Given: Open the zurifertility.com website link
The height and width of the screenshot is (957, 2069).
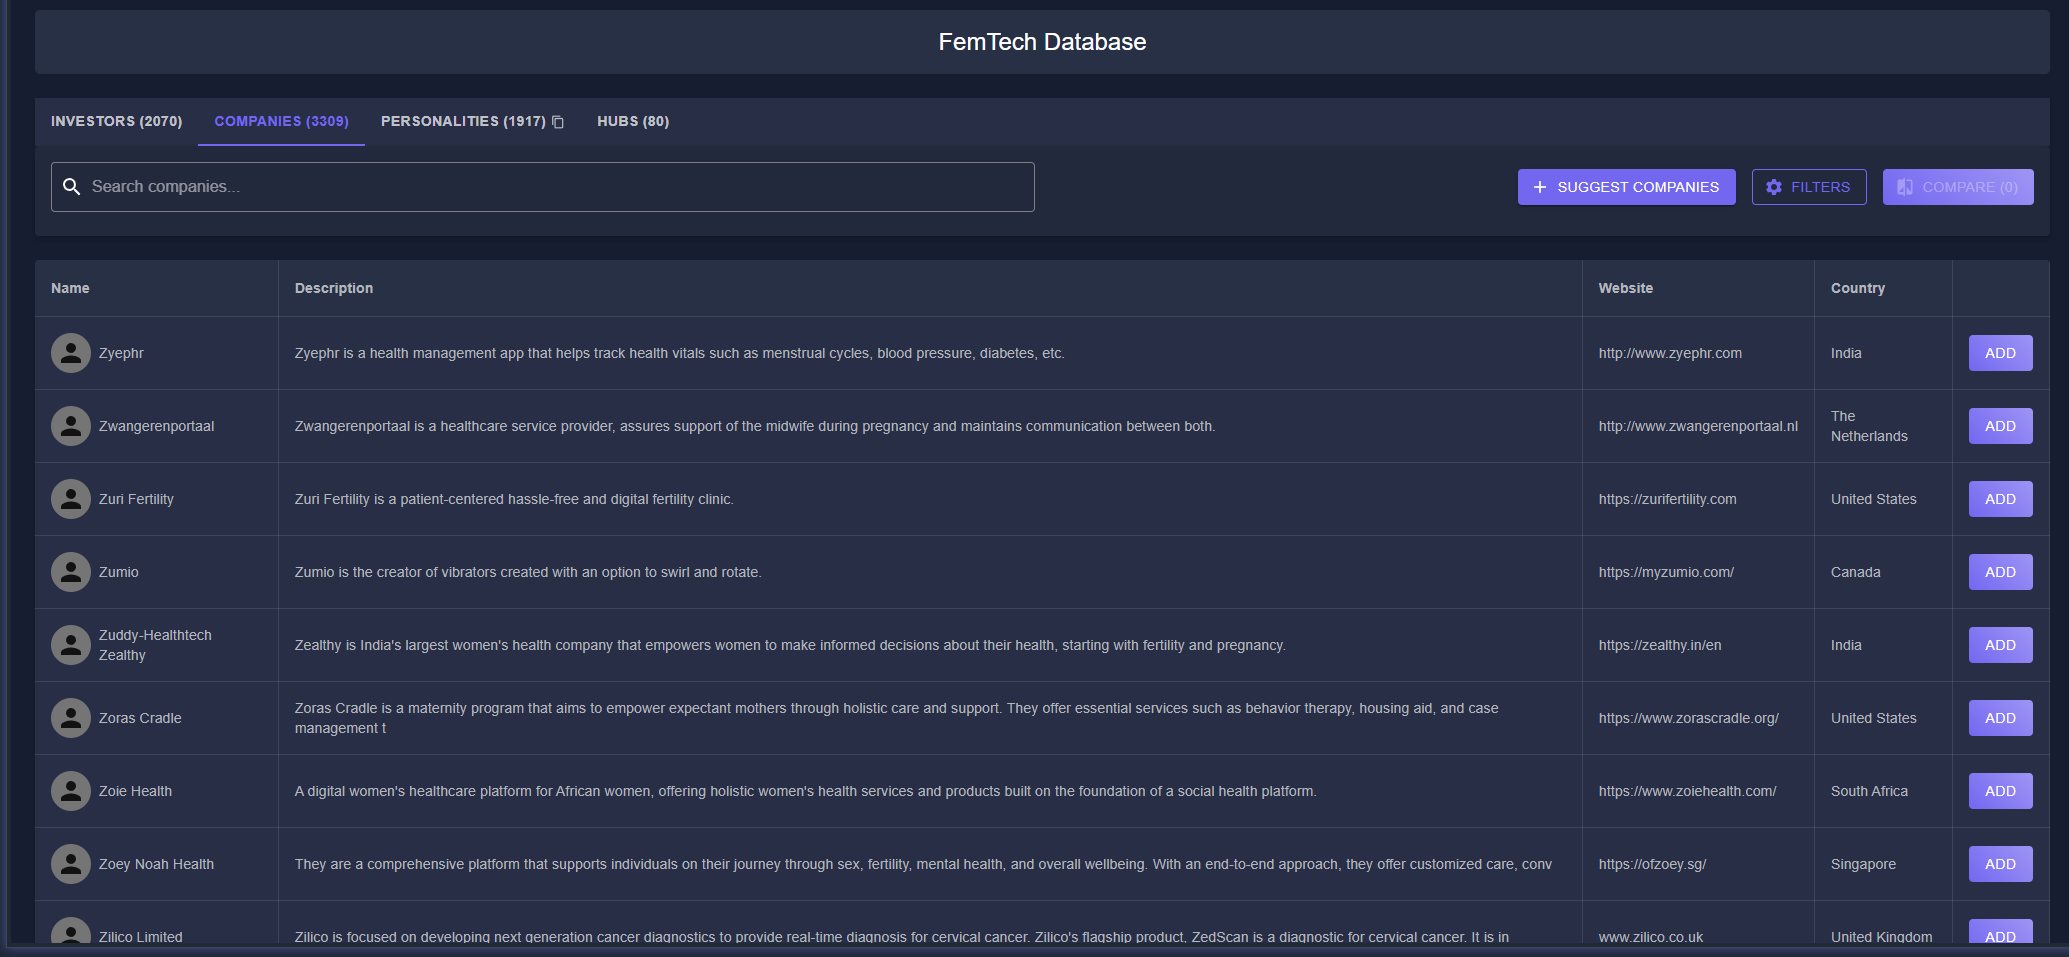Looking at the screenshot, I should point(1667,499).
